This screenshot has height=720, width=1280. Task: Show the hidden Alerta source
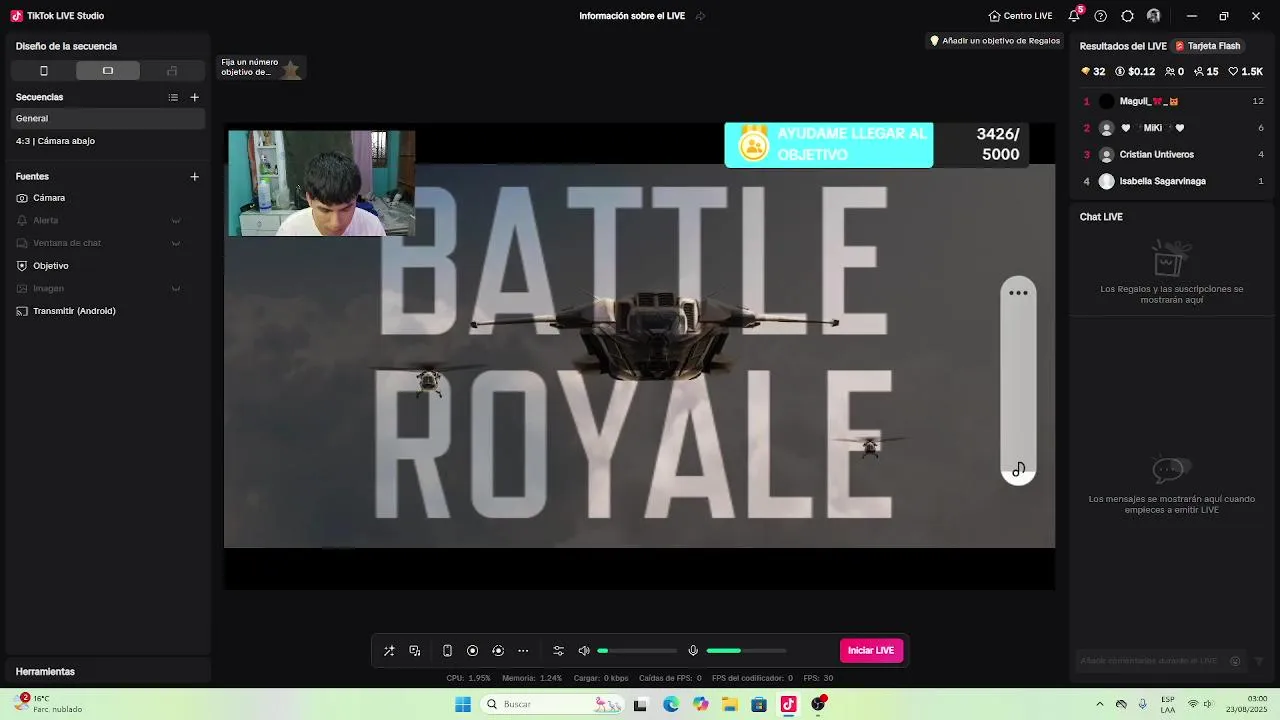coord(176,220)
